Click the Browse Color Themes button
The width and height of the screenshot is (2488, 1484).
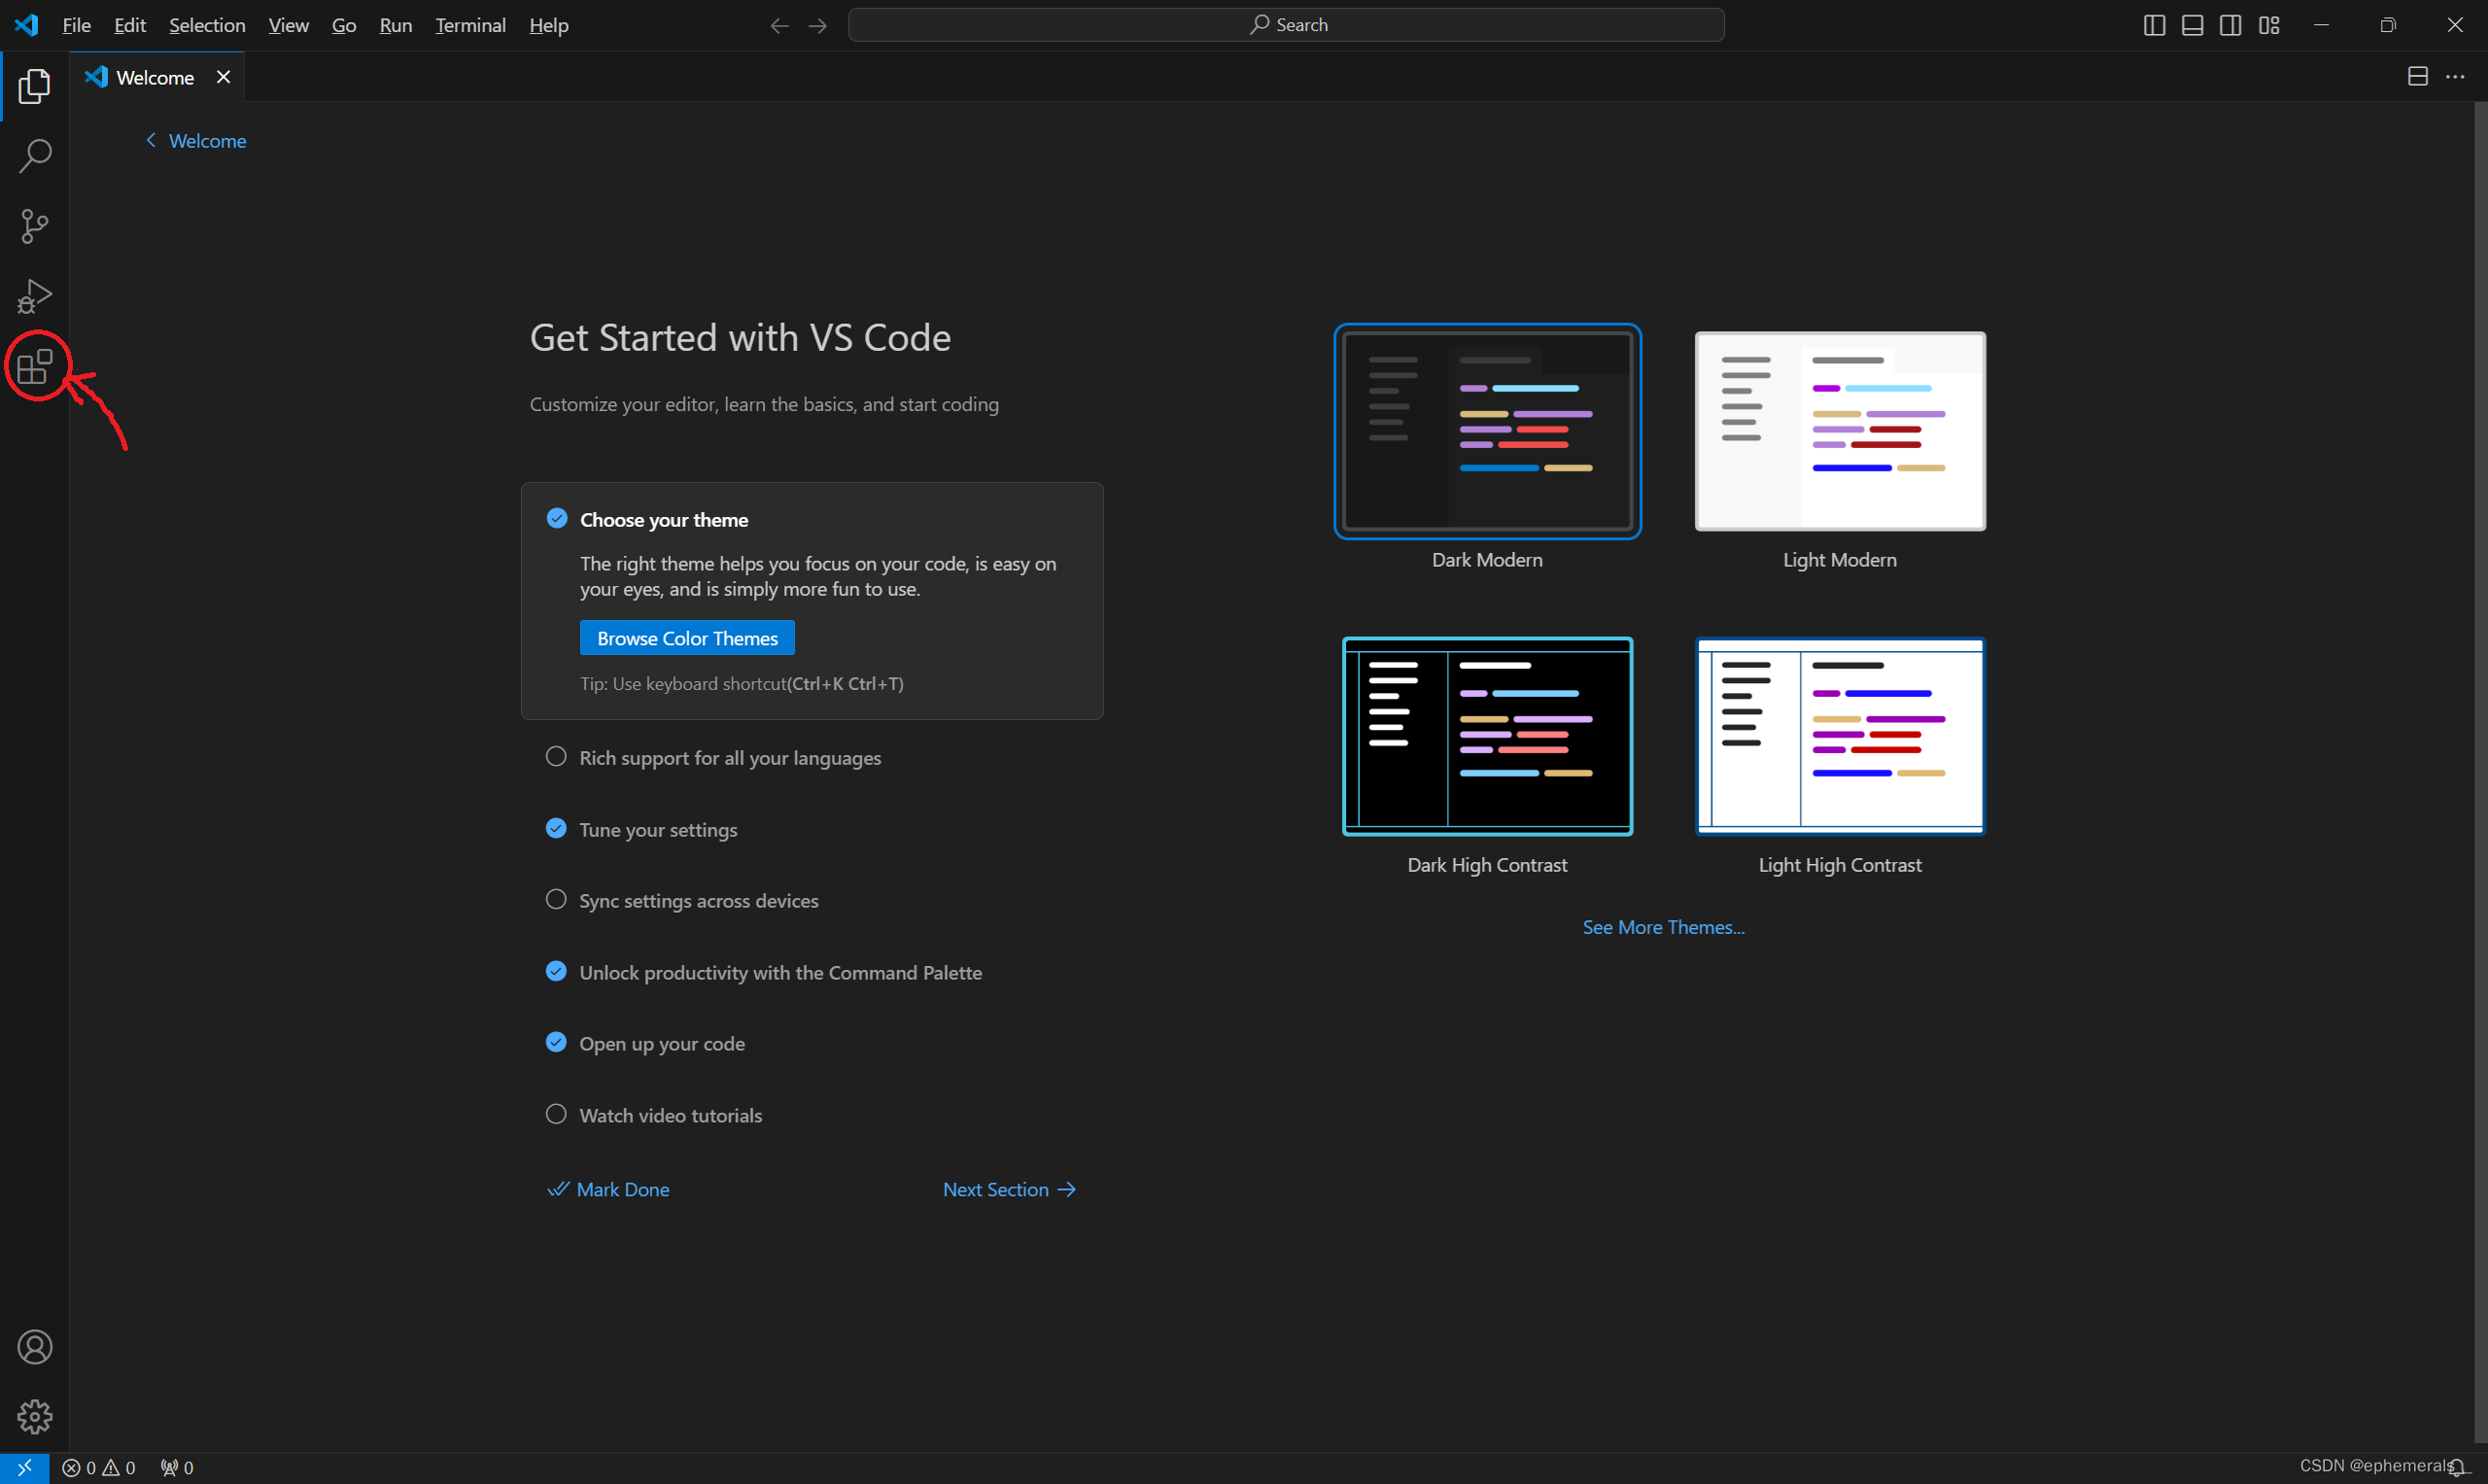click(687, 638)
